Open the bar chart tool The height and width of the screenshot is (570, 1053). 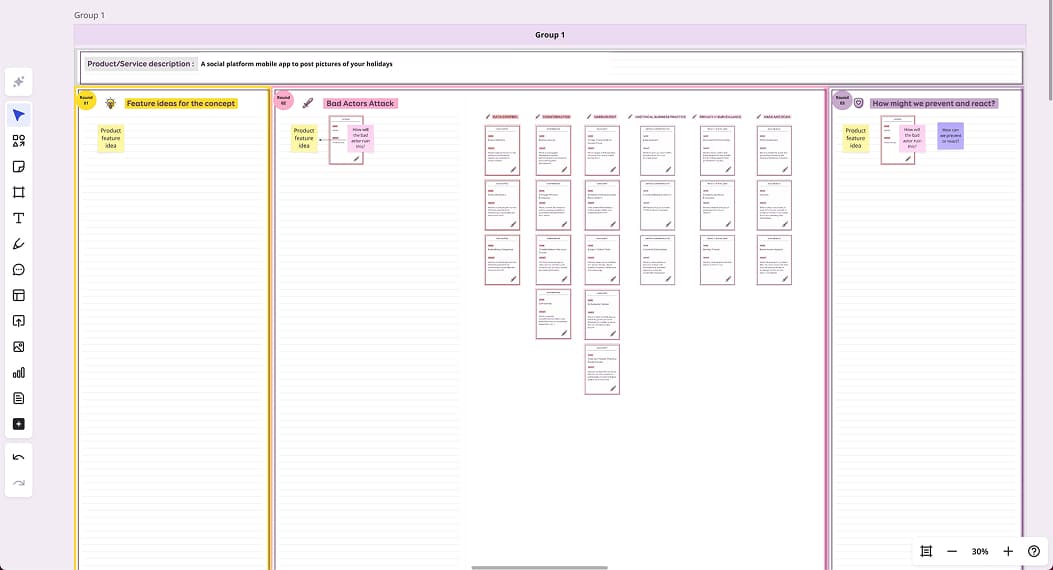coord(18,373)
